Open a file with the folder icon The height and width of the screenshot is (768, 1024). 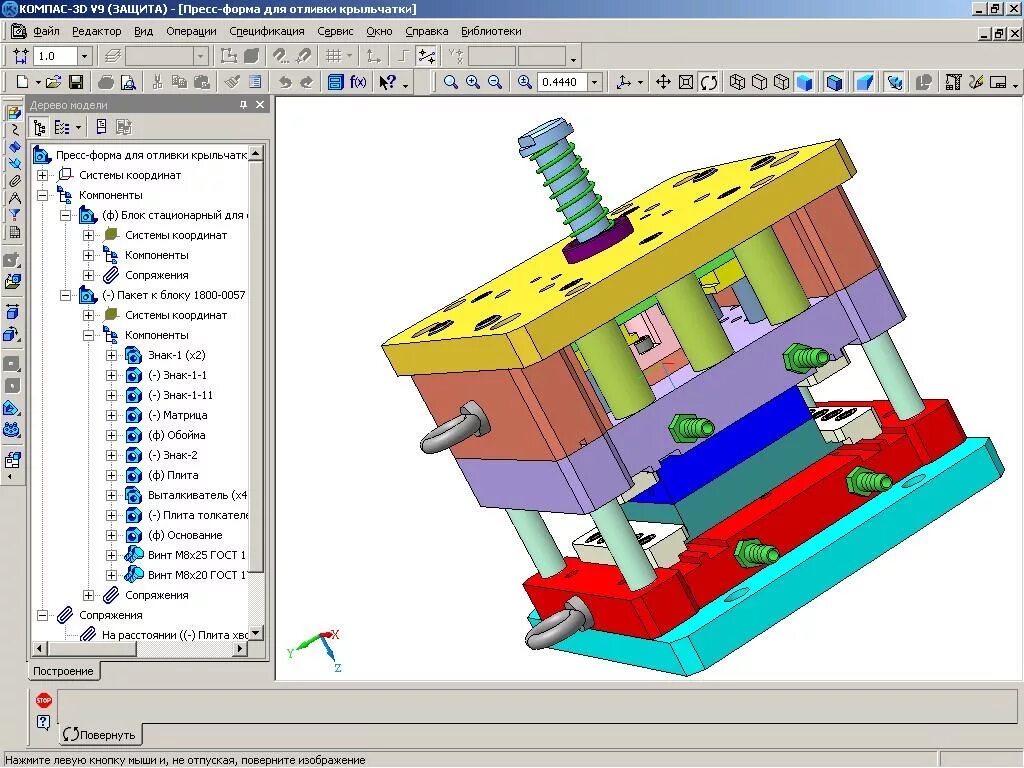click(x=54, y=82)
